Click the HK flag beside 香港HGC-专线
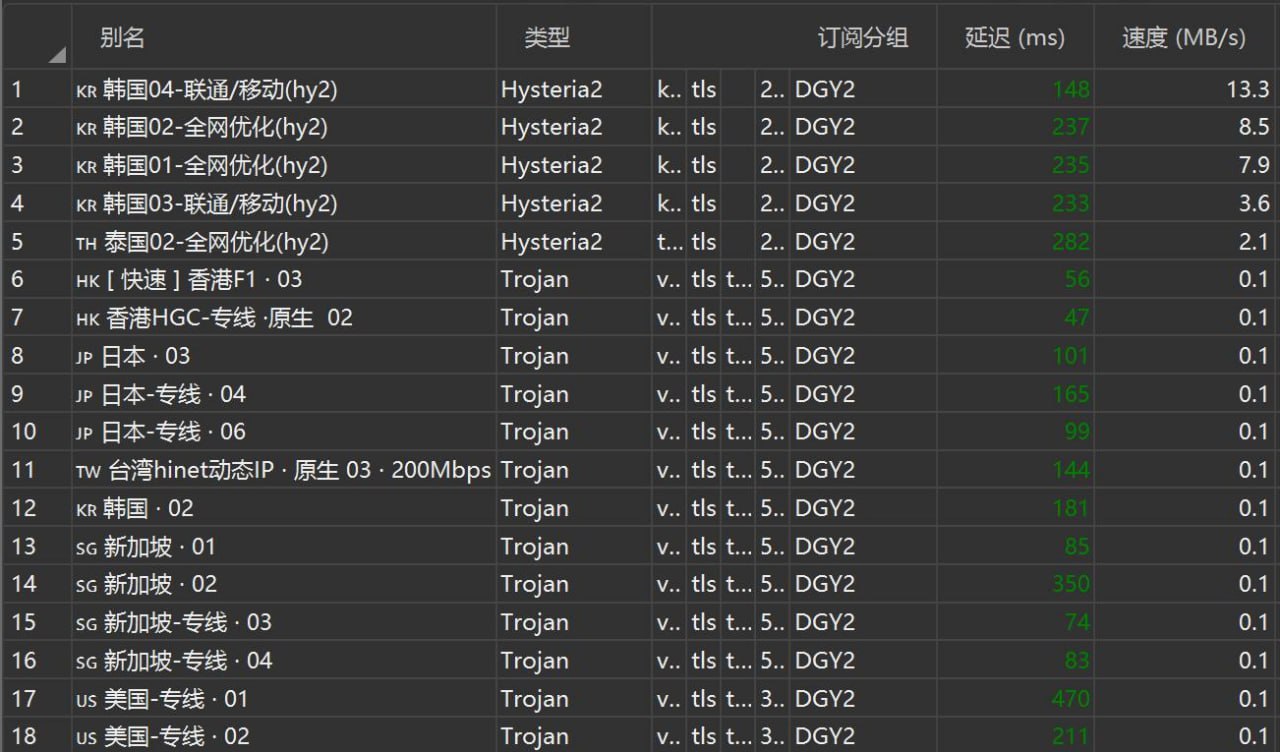Screen dimensions: 1280x752 pyautogui.click(x=87, y=319)
